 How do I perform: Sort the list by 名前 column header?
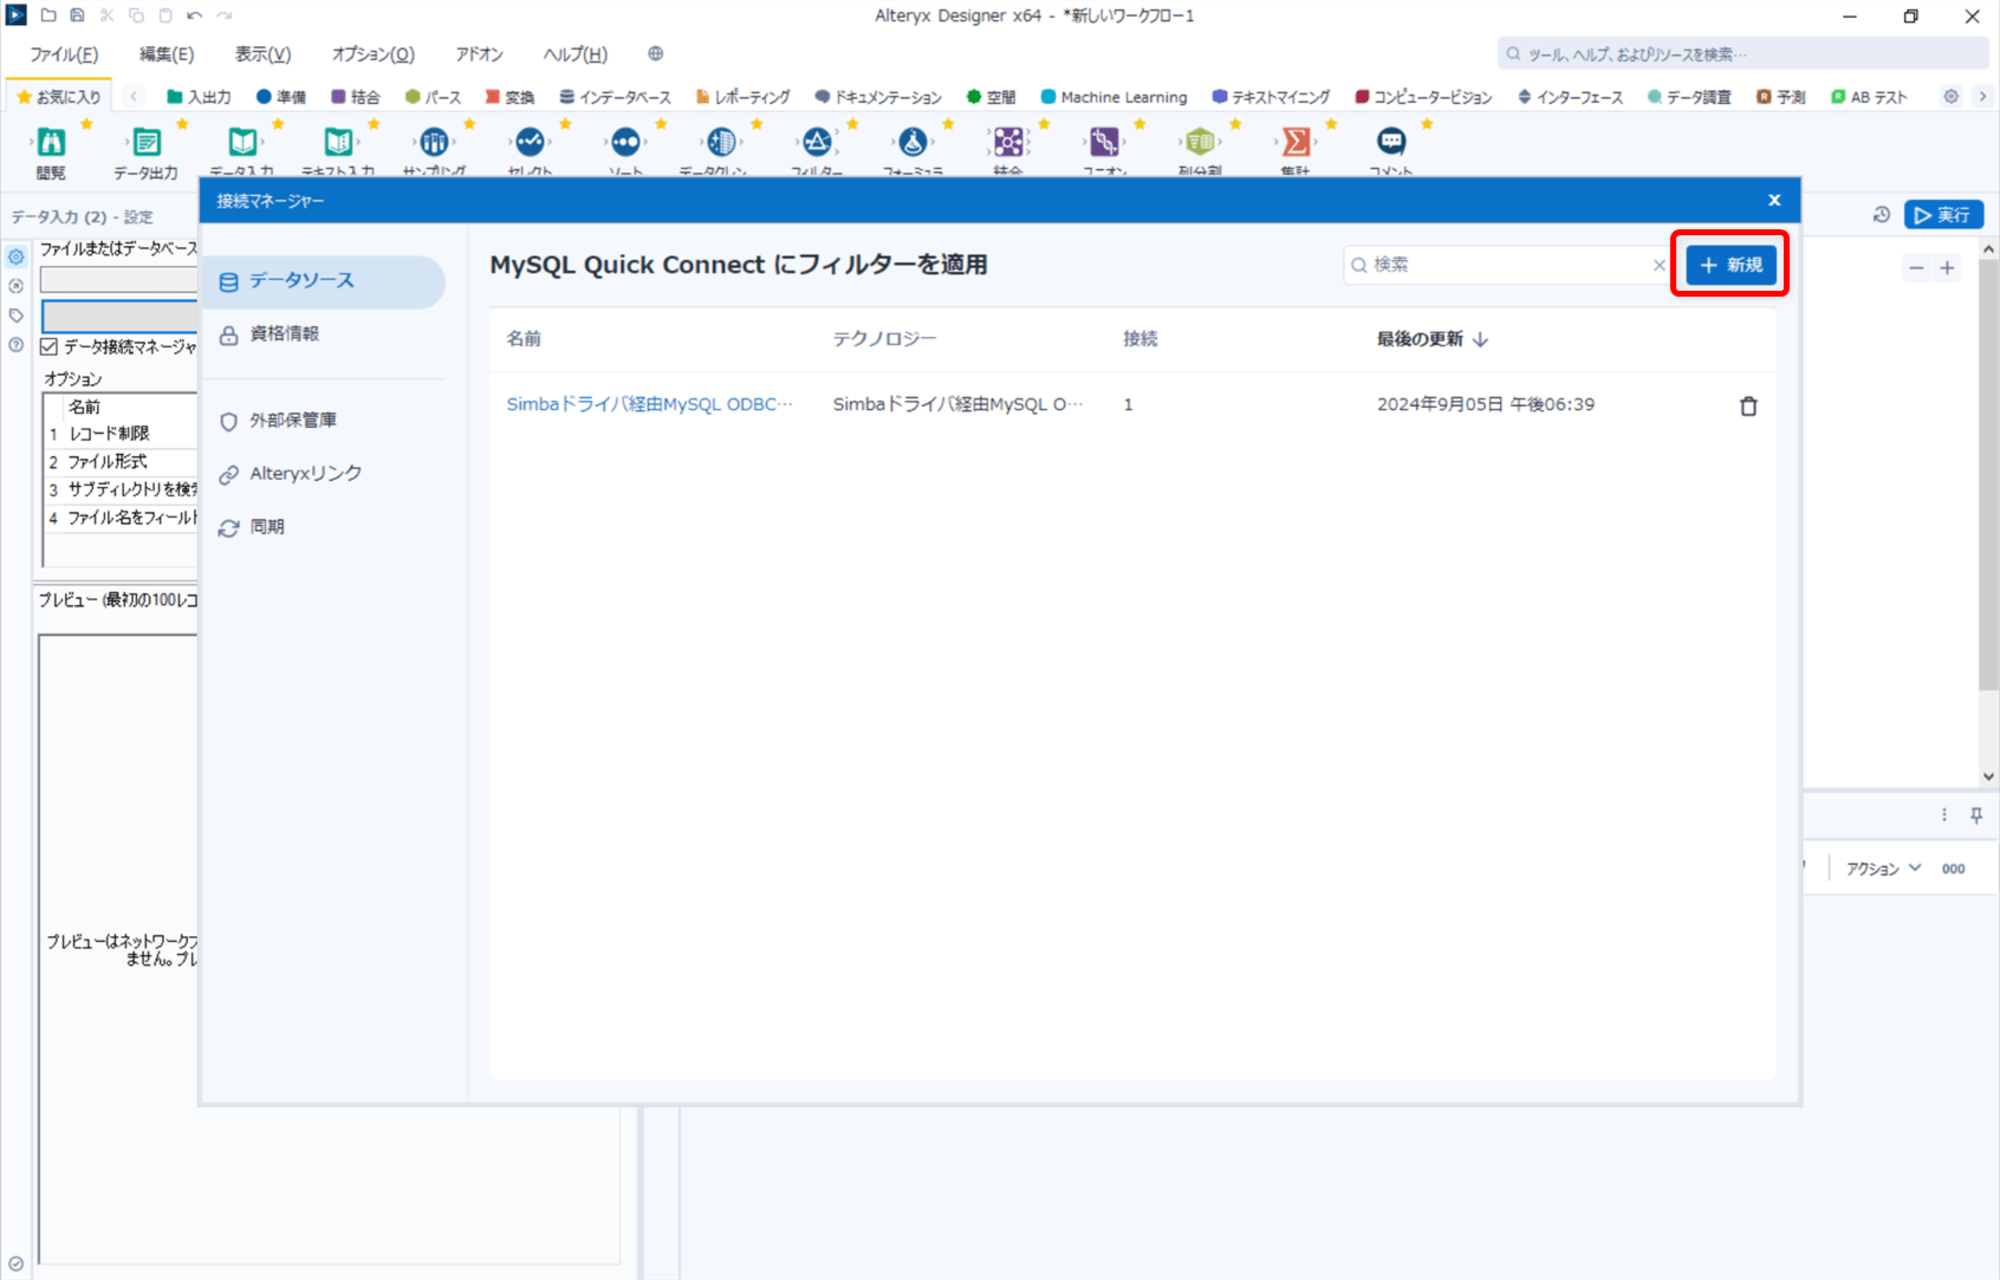(x=523, y=339)
